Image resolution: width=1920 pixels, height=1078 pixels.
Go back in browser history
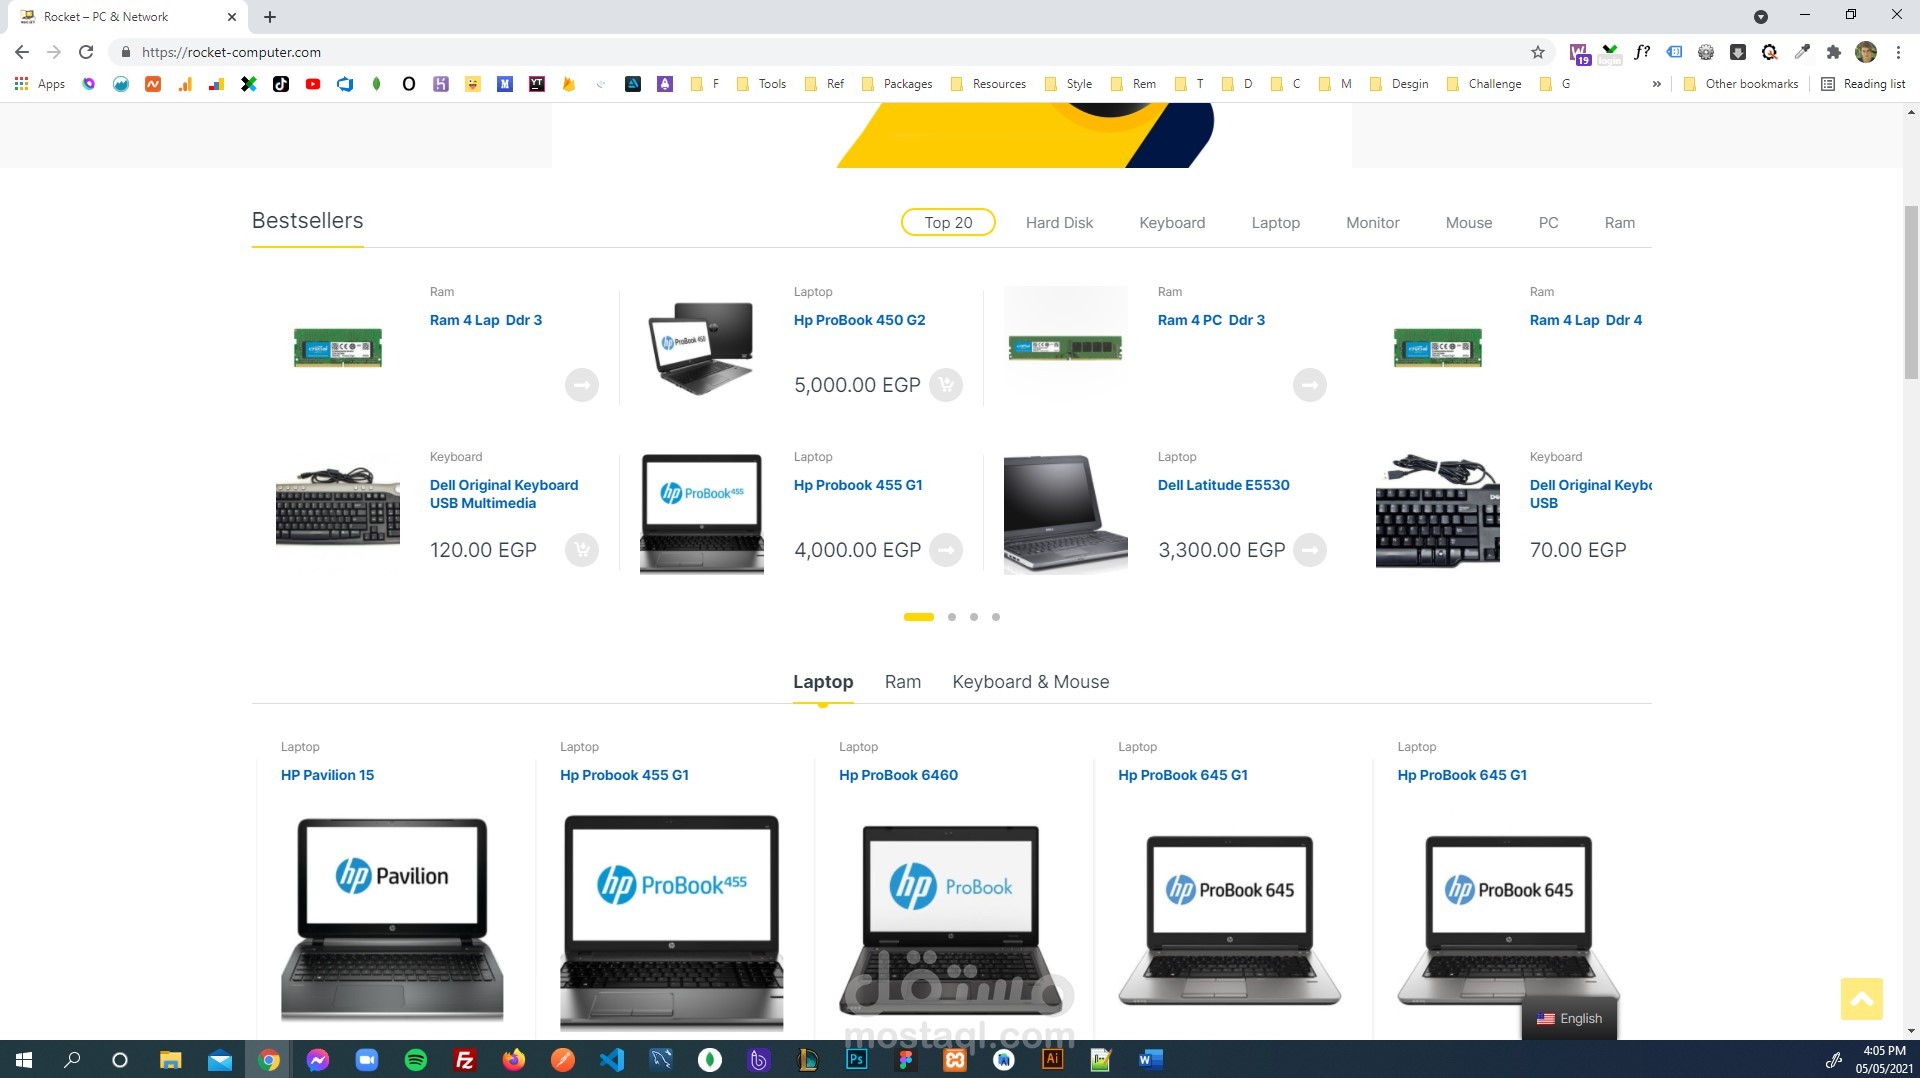click(22, 52)
